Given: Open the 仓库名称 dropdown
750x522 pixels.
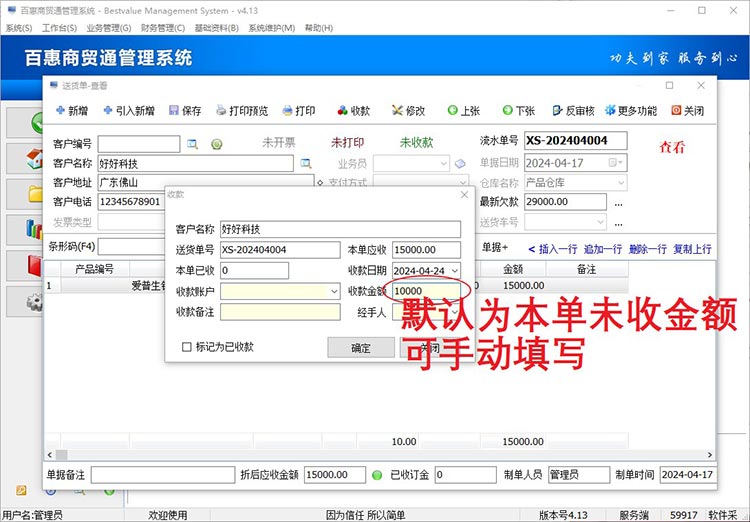Looking at the screenshot, I should click(x=620, y=182).
